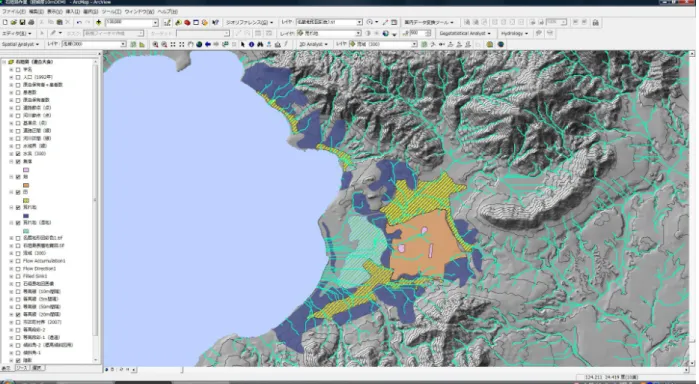The image size is (699, 384).
Task: Click the New map document icon
Action: coord(5,22)
